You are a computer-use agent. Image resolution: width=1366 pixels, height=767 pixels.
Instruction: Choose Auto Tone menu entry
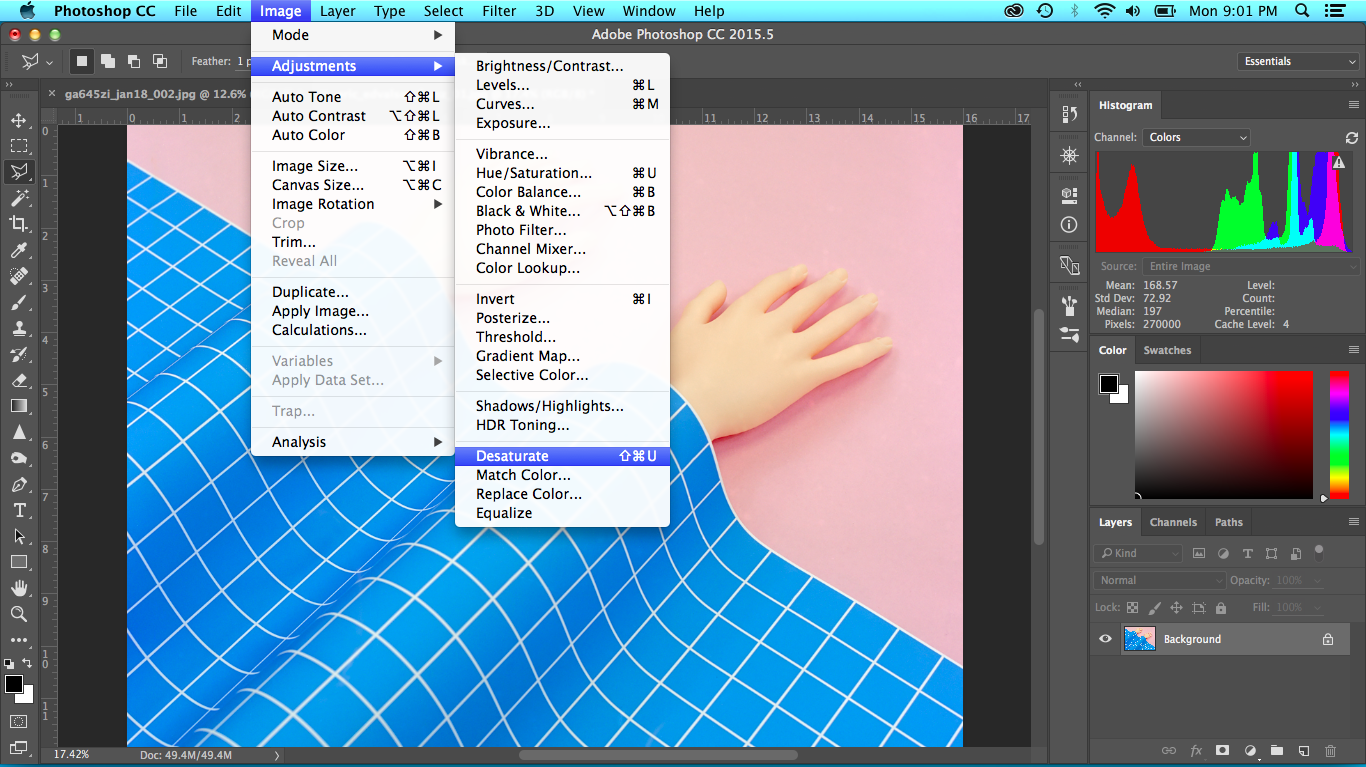tap(352, 97)
